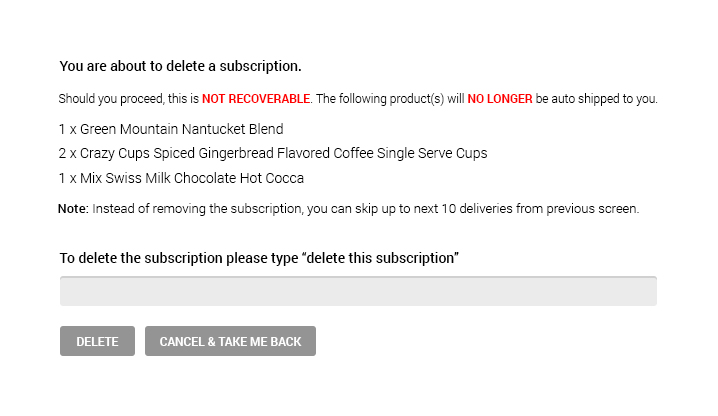Click the 'To delete the subscription' instruction label

point(179,258)
